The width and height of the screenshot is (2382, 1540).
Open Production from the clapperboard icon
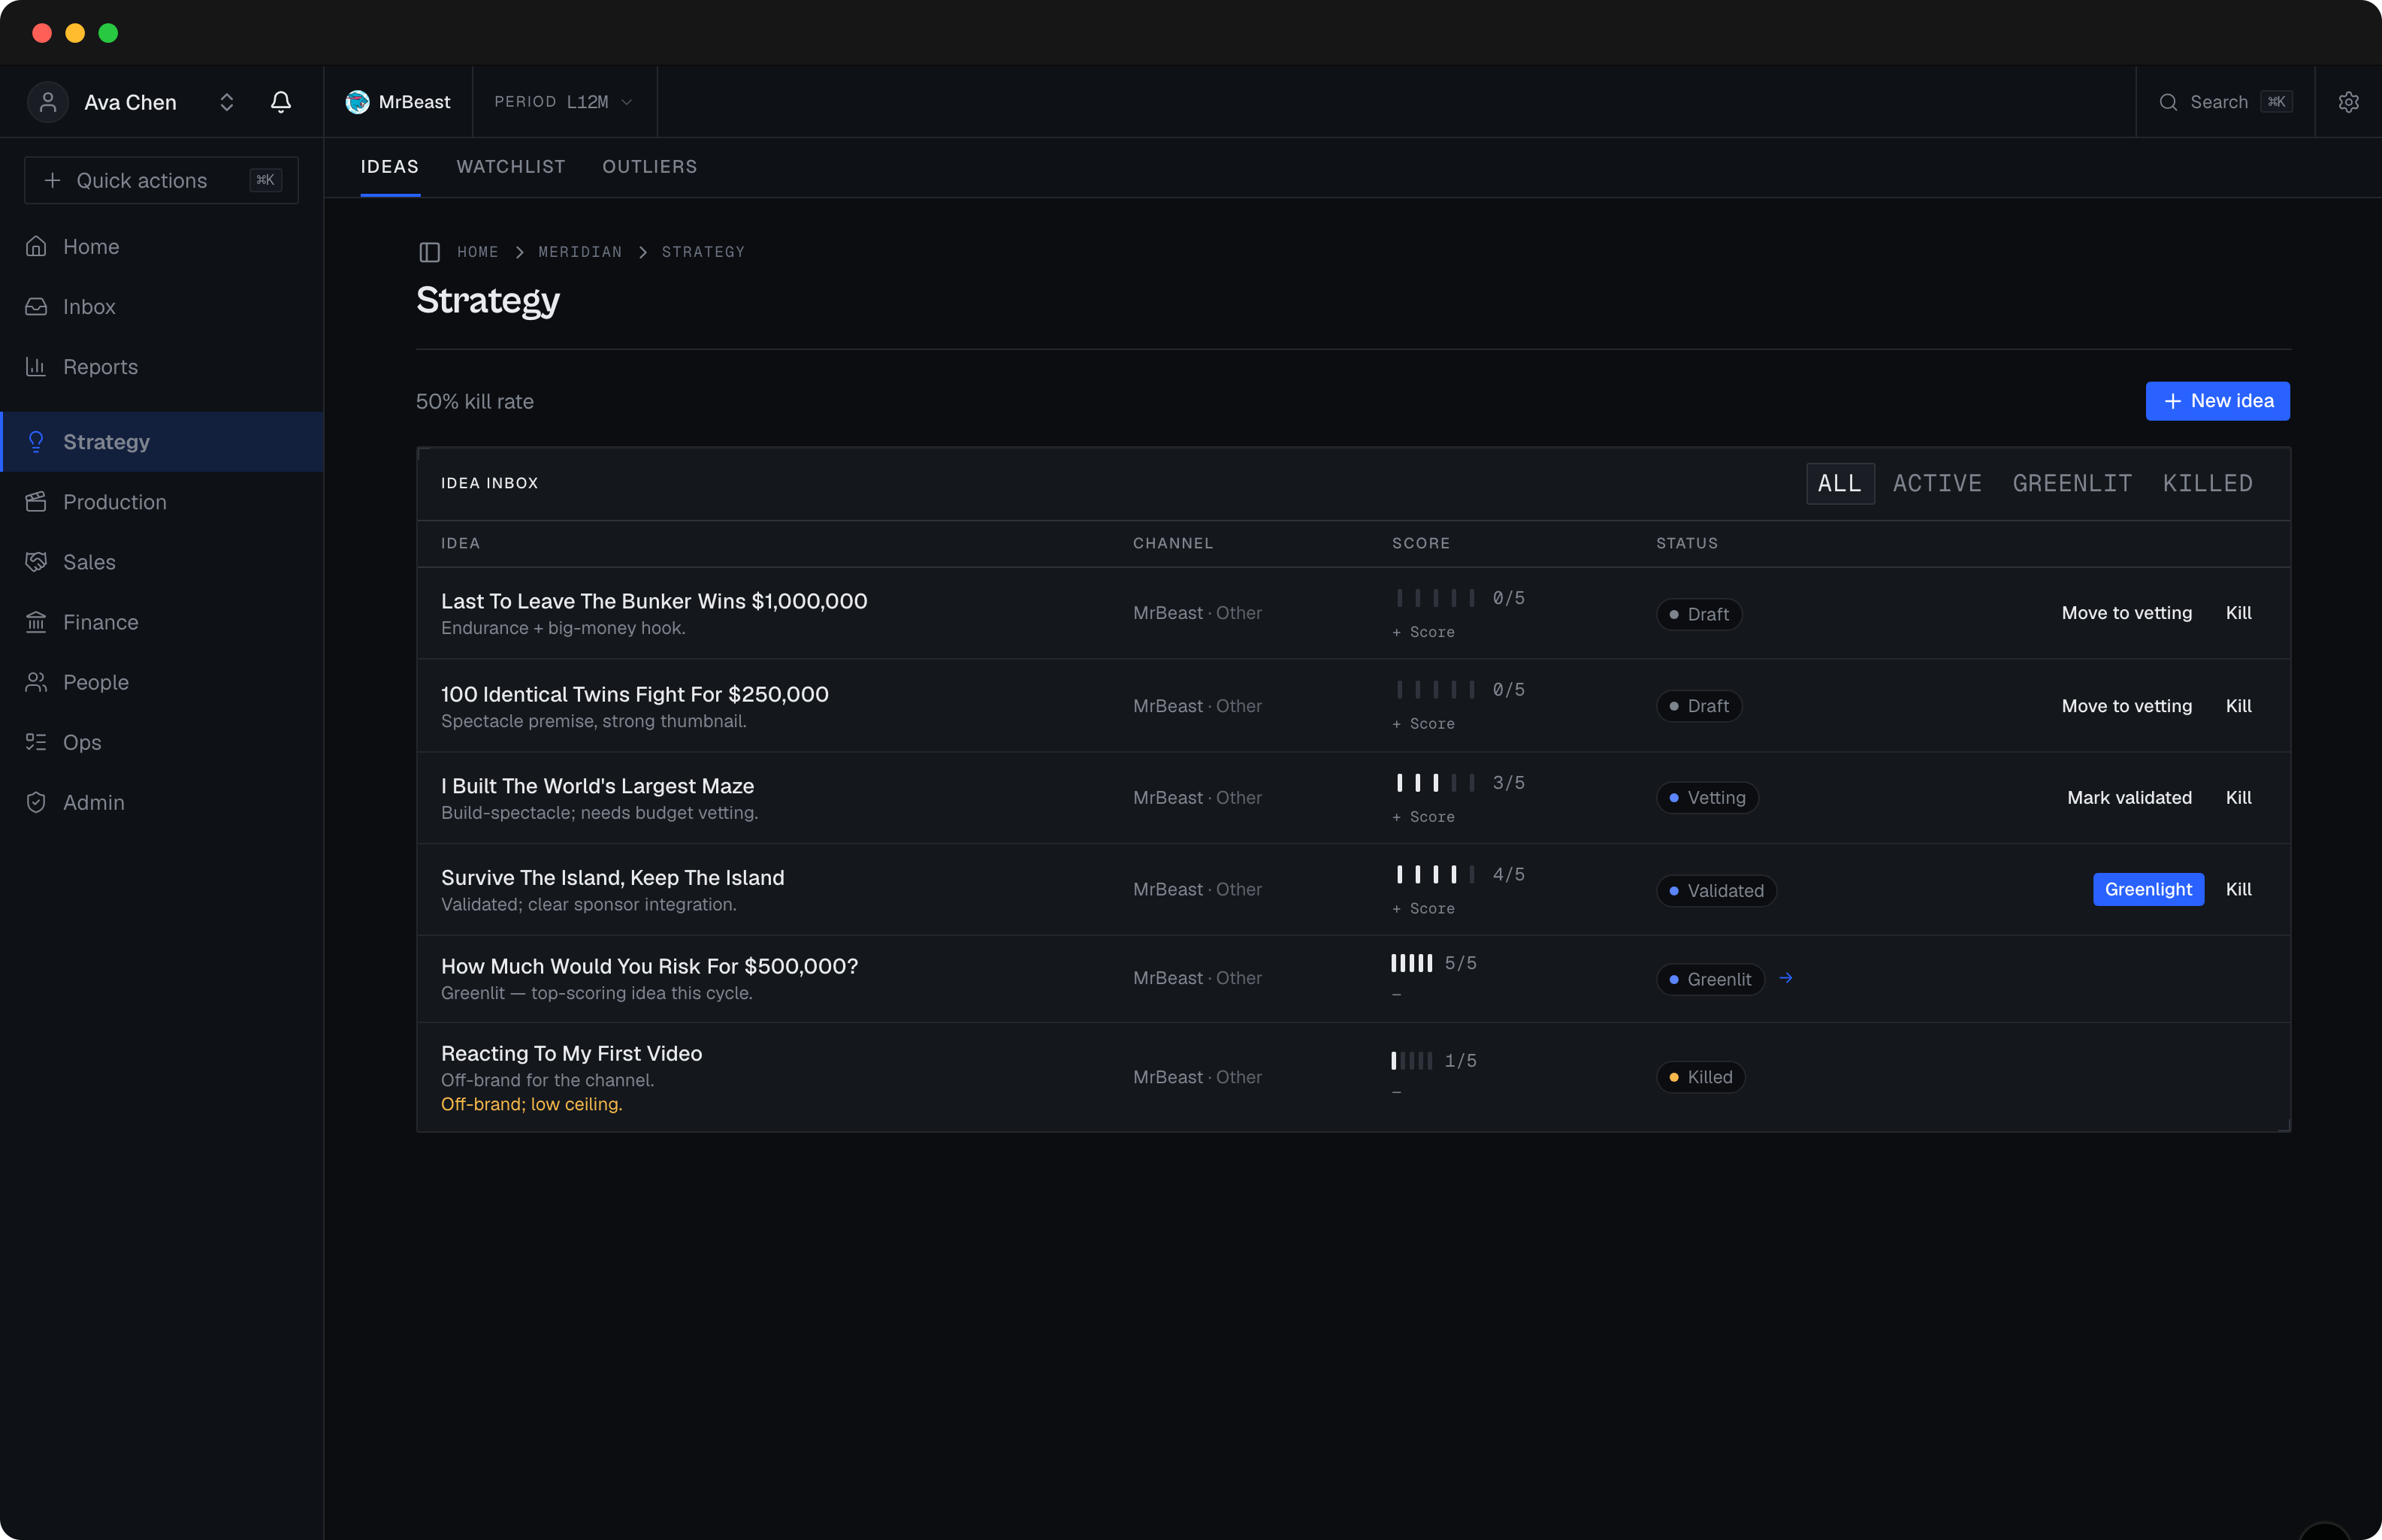36,502
